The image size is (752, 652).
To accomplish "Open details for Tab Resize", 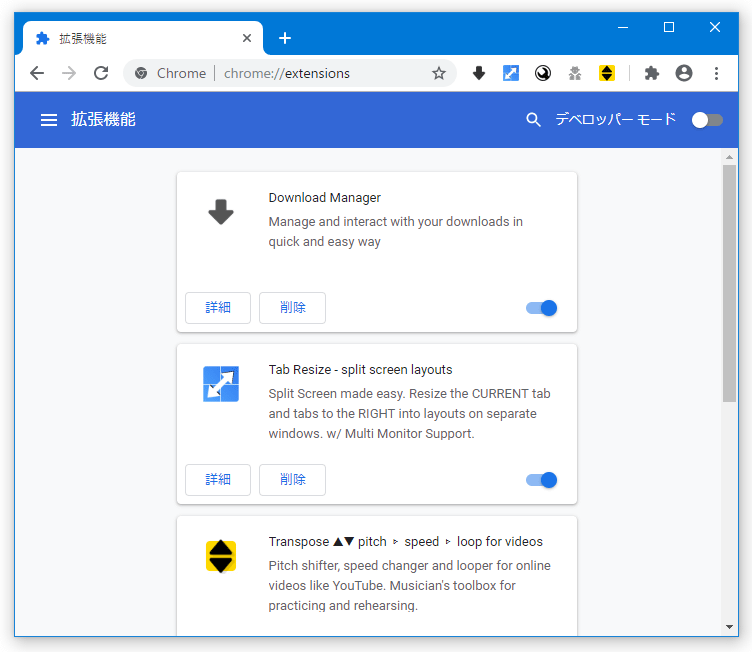I will click(218, 480).
